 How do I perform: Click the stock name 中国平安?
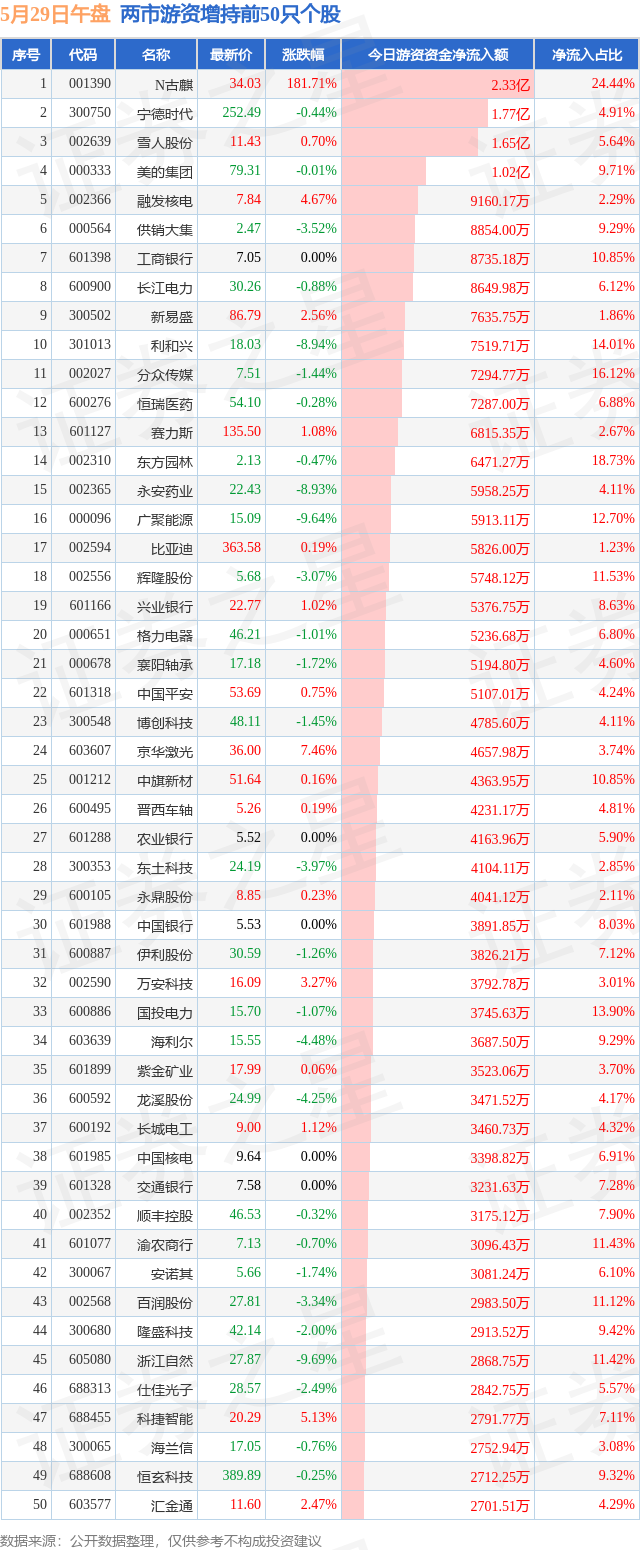pyautogui.click(x=165, y=694)
